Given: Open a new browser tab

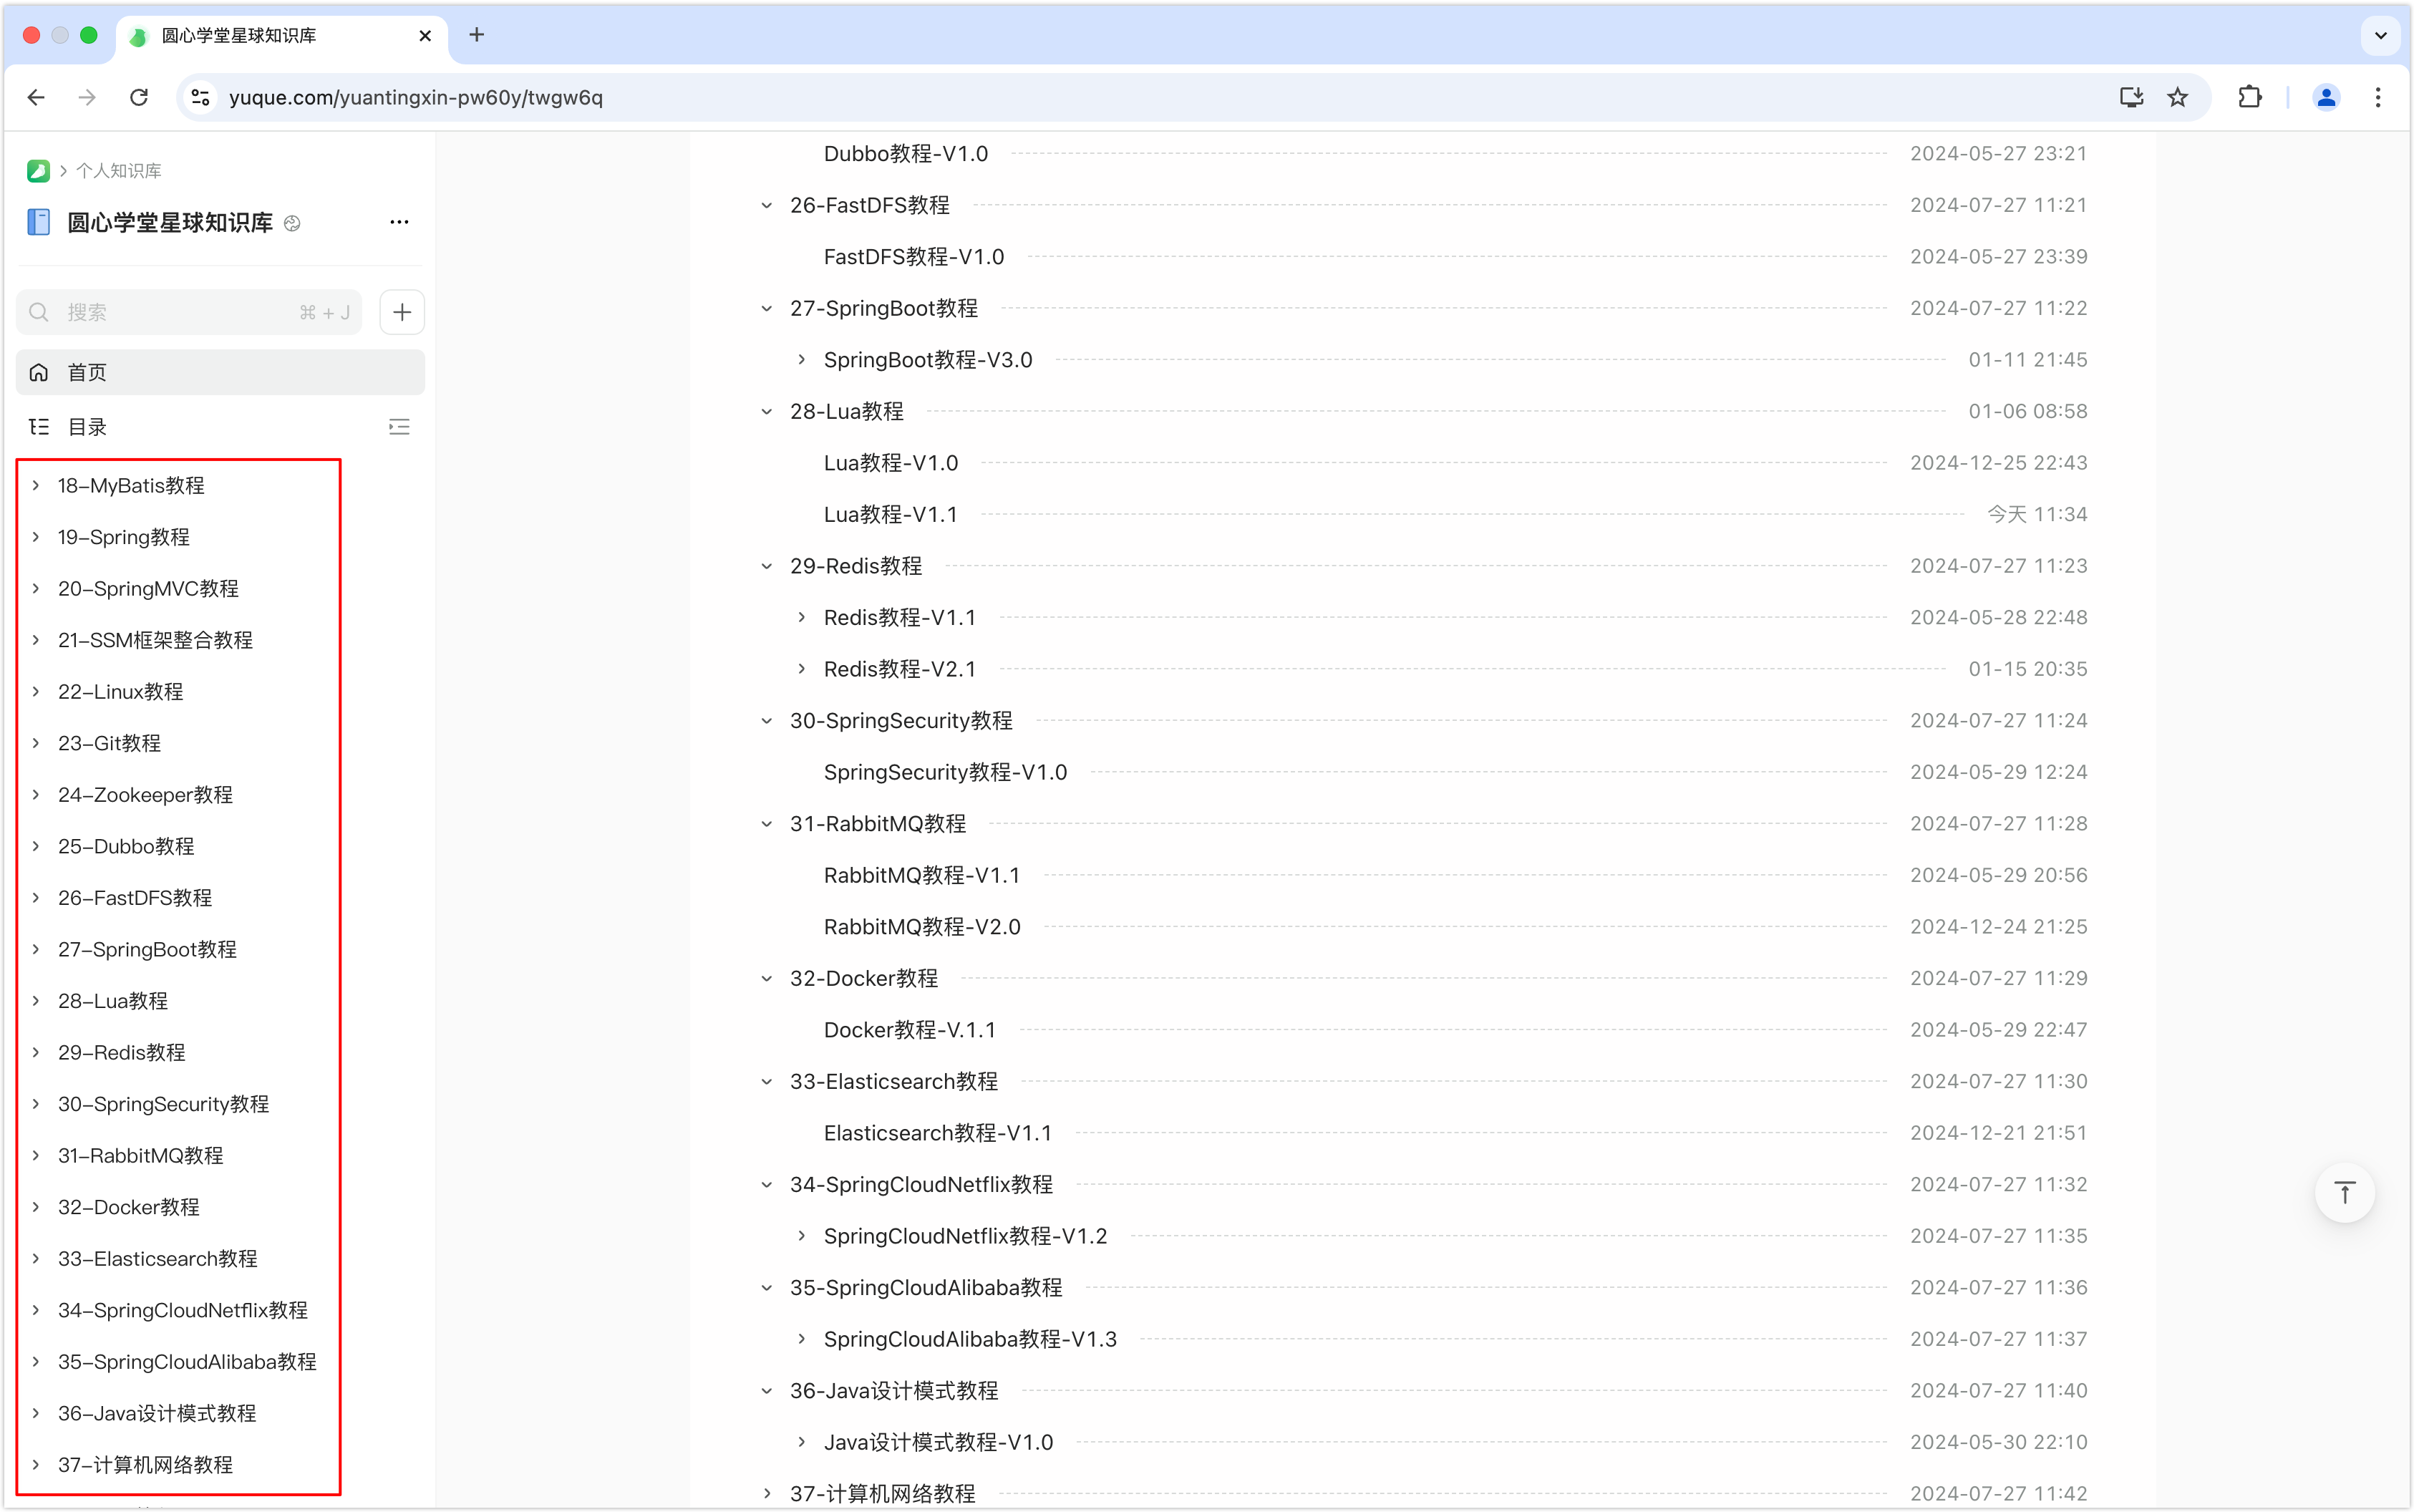Looking at the screenshot, I should click(x=477, y=35).
